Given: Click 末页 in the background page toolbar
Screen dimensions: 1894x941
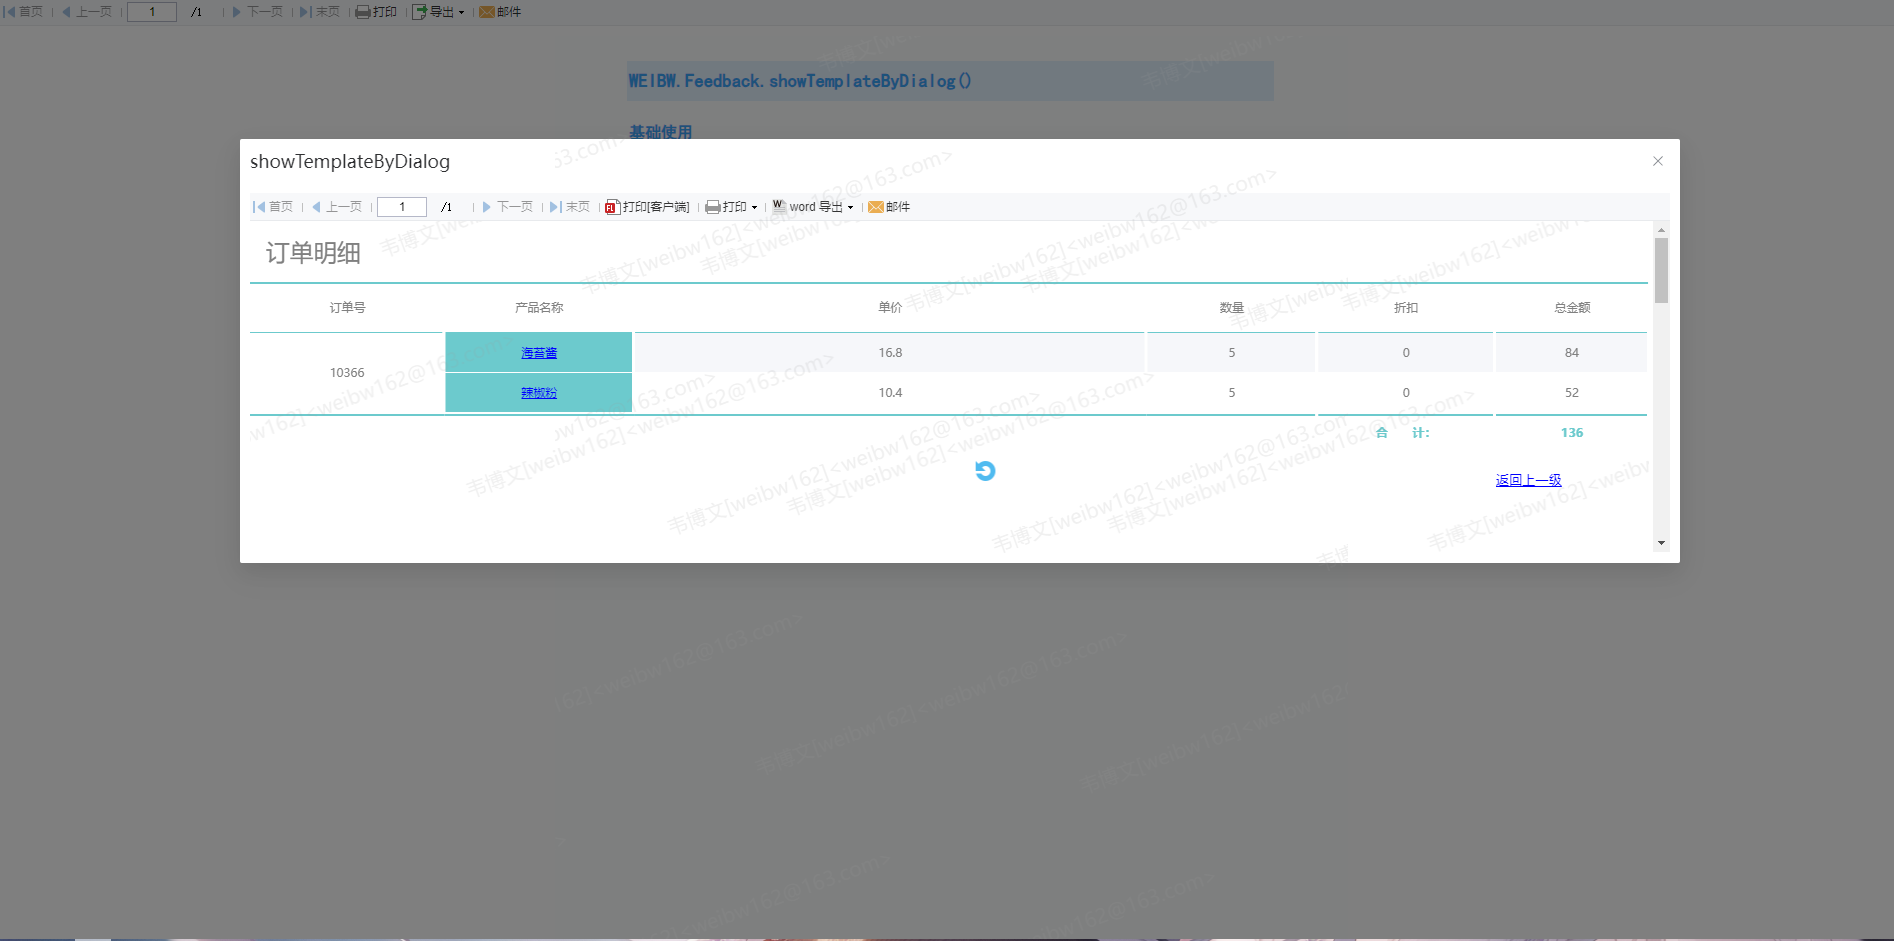Looking at the screenshot, I should [x=320, y=12].
